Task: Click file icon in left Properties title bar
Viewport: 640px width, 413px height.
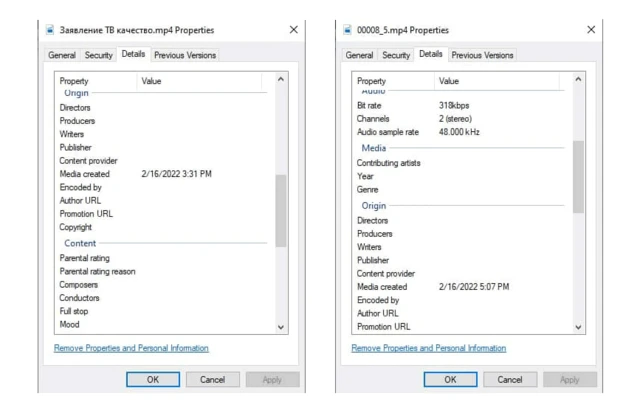Action: click(50, 30)
